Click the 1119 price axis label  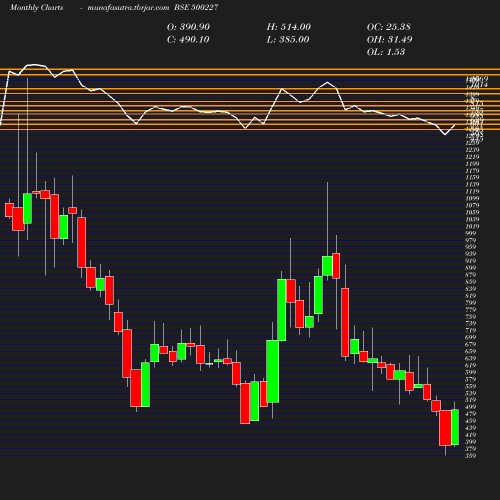click(x=472, y=192)
